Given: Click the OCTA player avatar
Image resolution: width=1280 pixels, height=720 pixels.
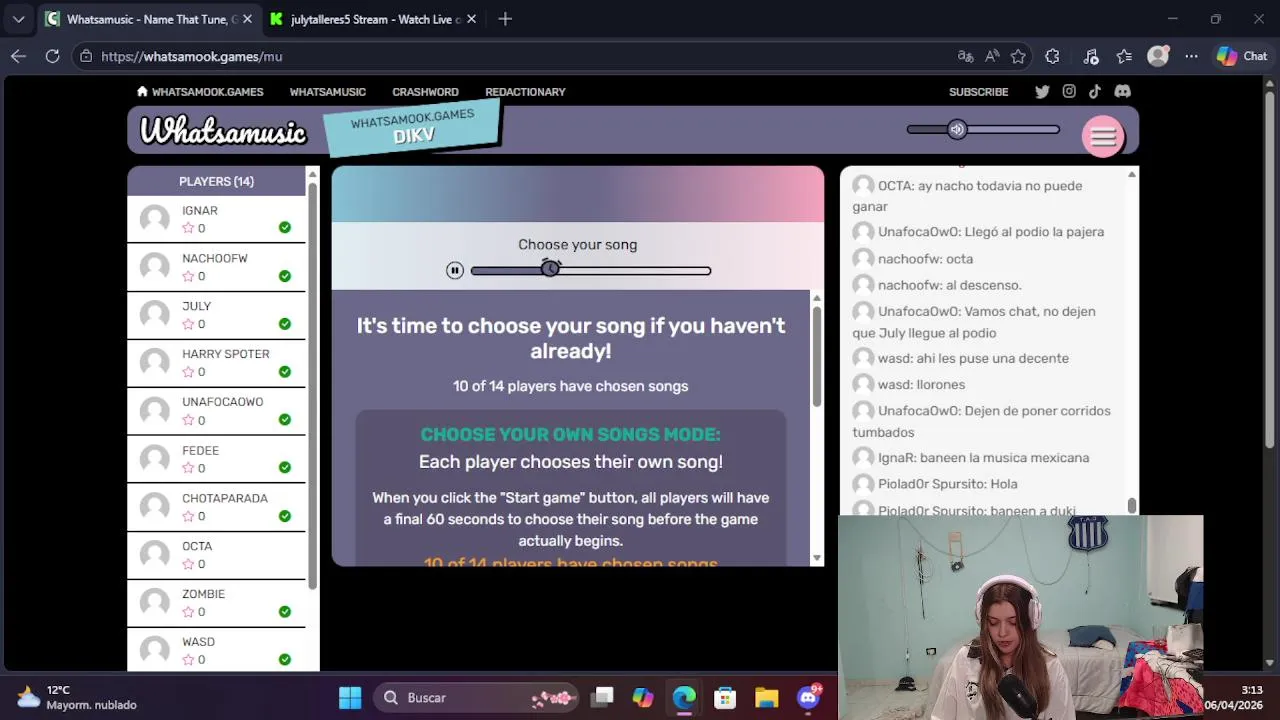Looking at the screenshot, I should tap(155, 555).
